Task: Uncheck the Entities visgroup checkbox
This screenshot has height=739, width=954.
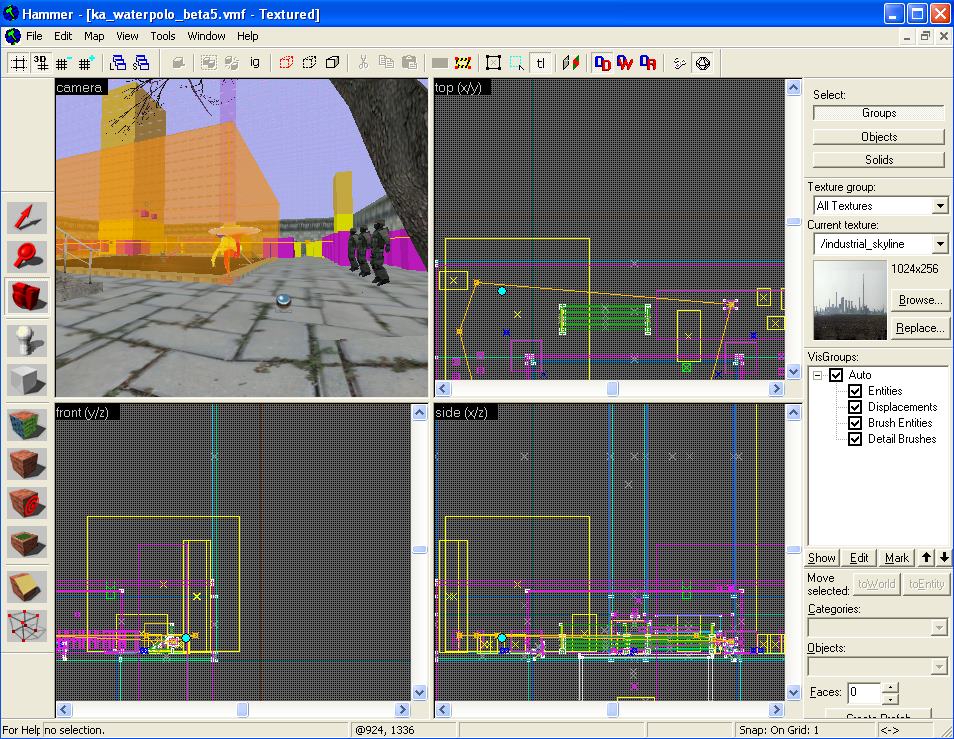Action: (x=855, y=391)
